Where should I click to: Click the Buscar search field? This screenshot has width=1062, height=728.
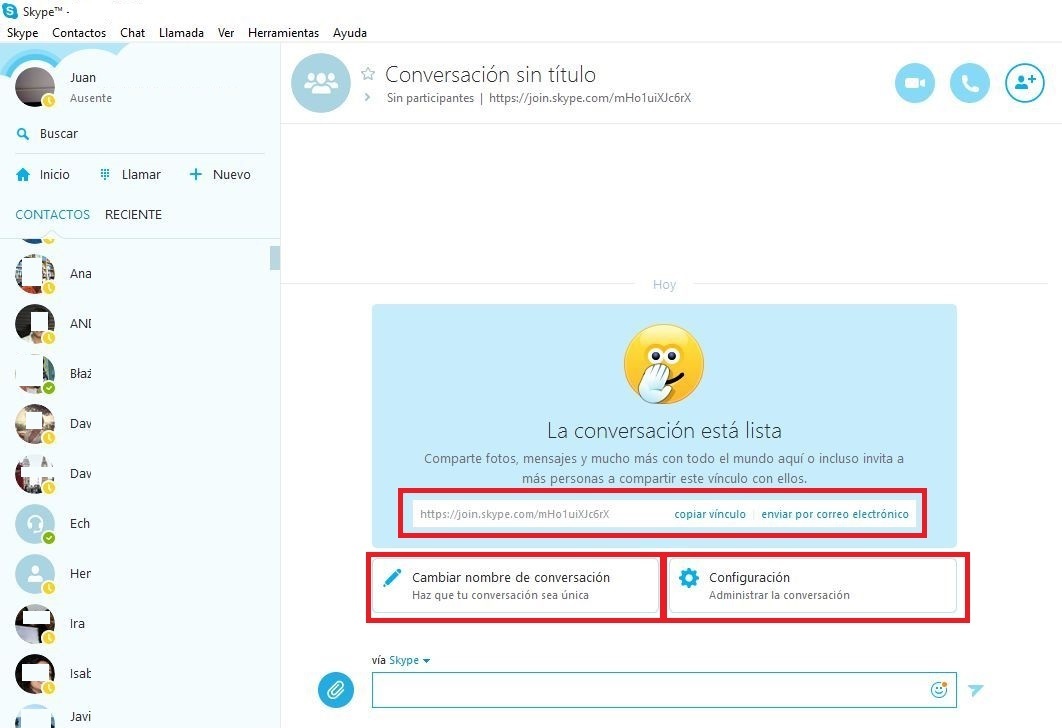[x=139, y=134]
